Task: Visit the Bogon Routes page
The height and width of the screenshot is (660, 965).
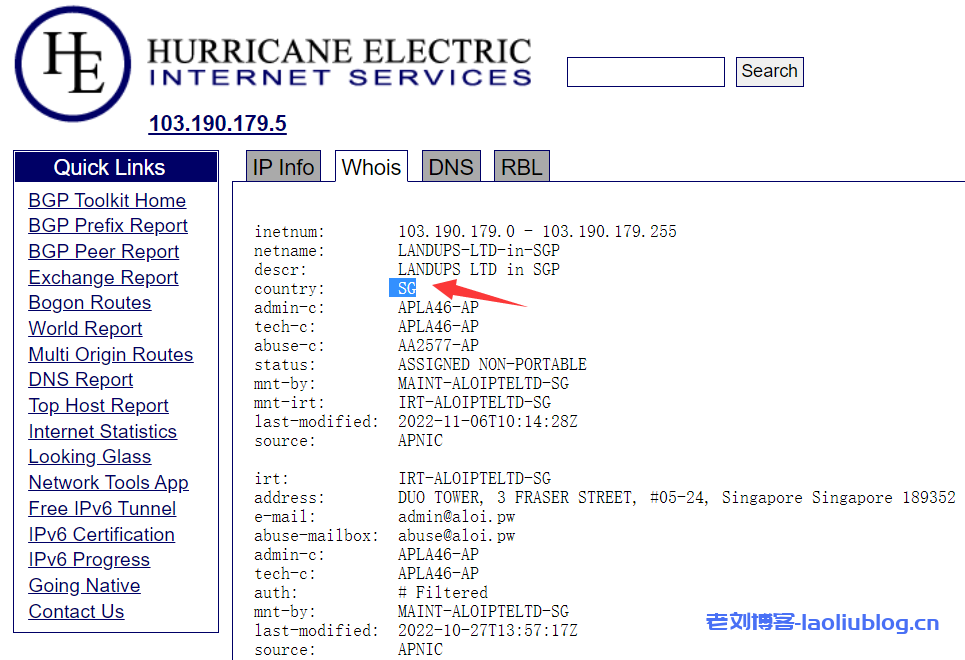Action: (x=90, y=303)
